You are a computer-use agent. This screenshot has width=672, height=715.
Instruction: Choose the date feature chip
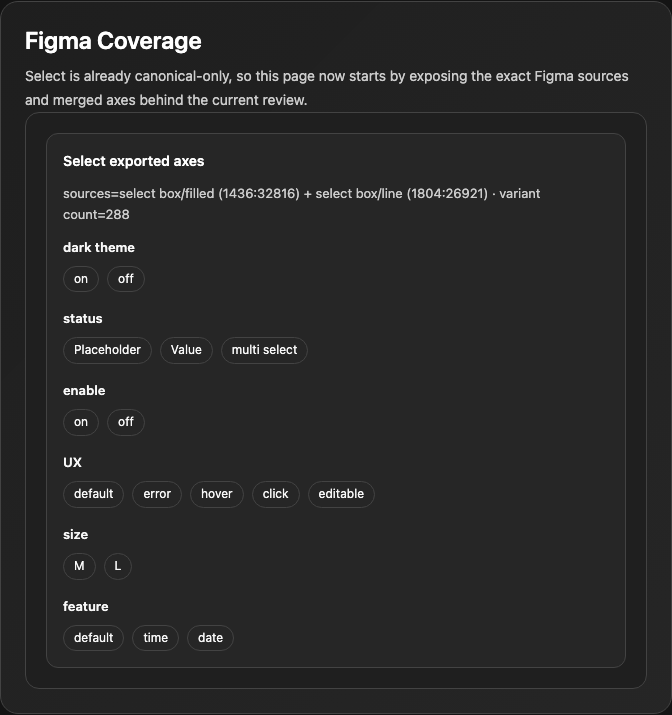pos(210,637)
